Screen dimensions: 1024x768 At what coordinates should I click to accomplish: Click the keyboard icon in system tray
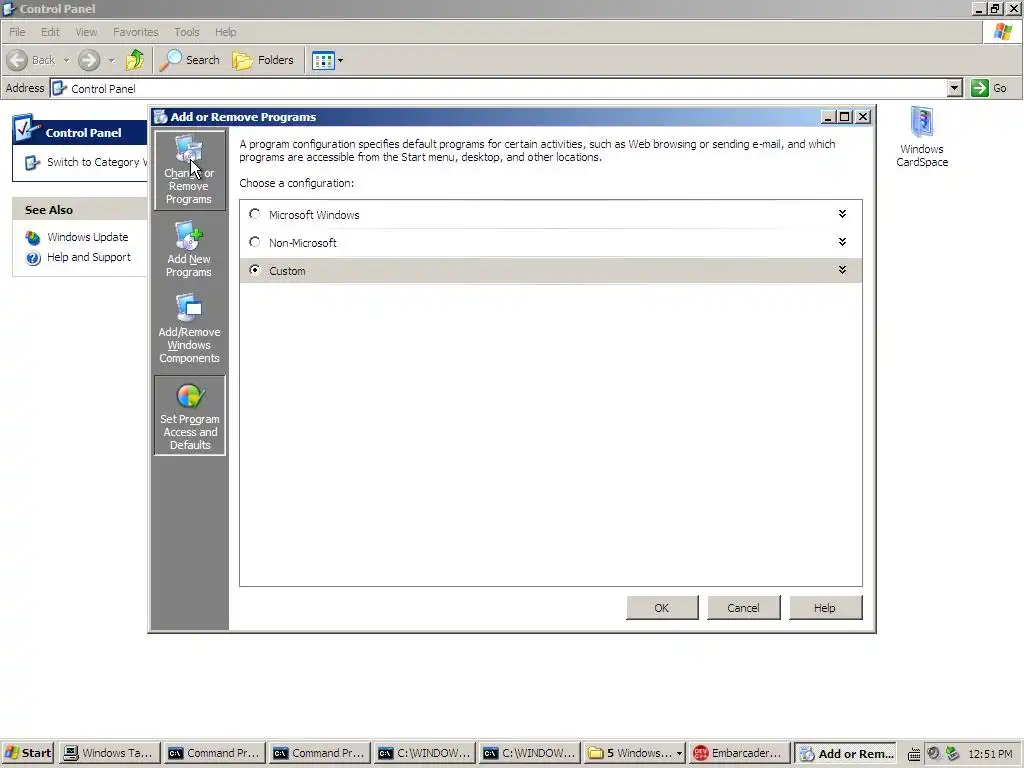click(914, 754)
